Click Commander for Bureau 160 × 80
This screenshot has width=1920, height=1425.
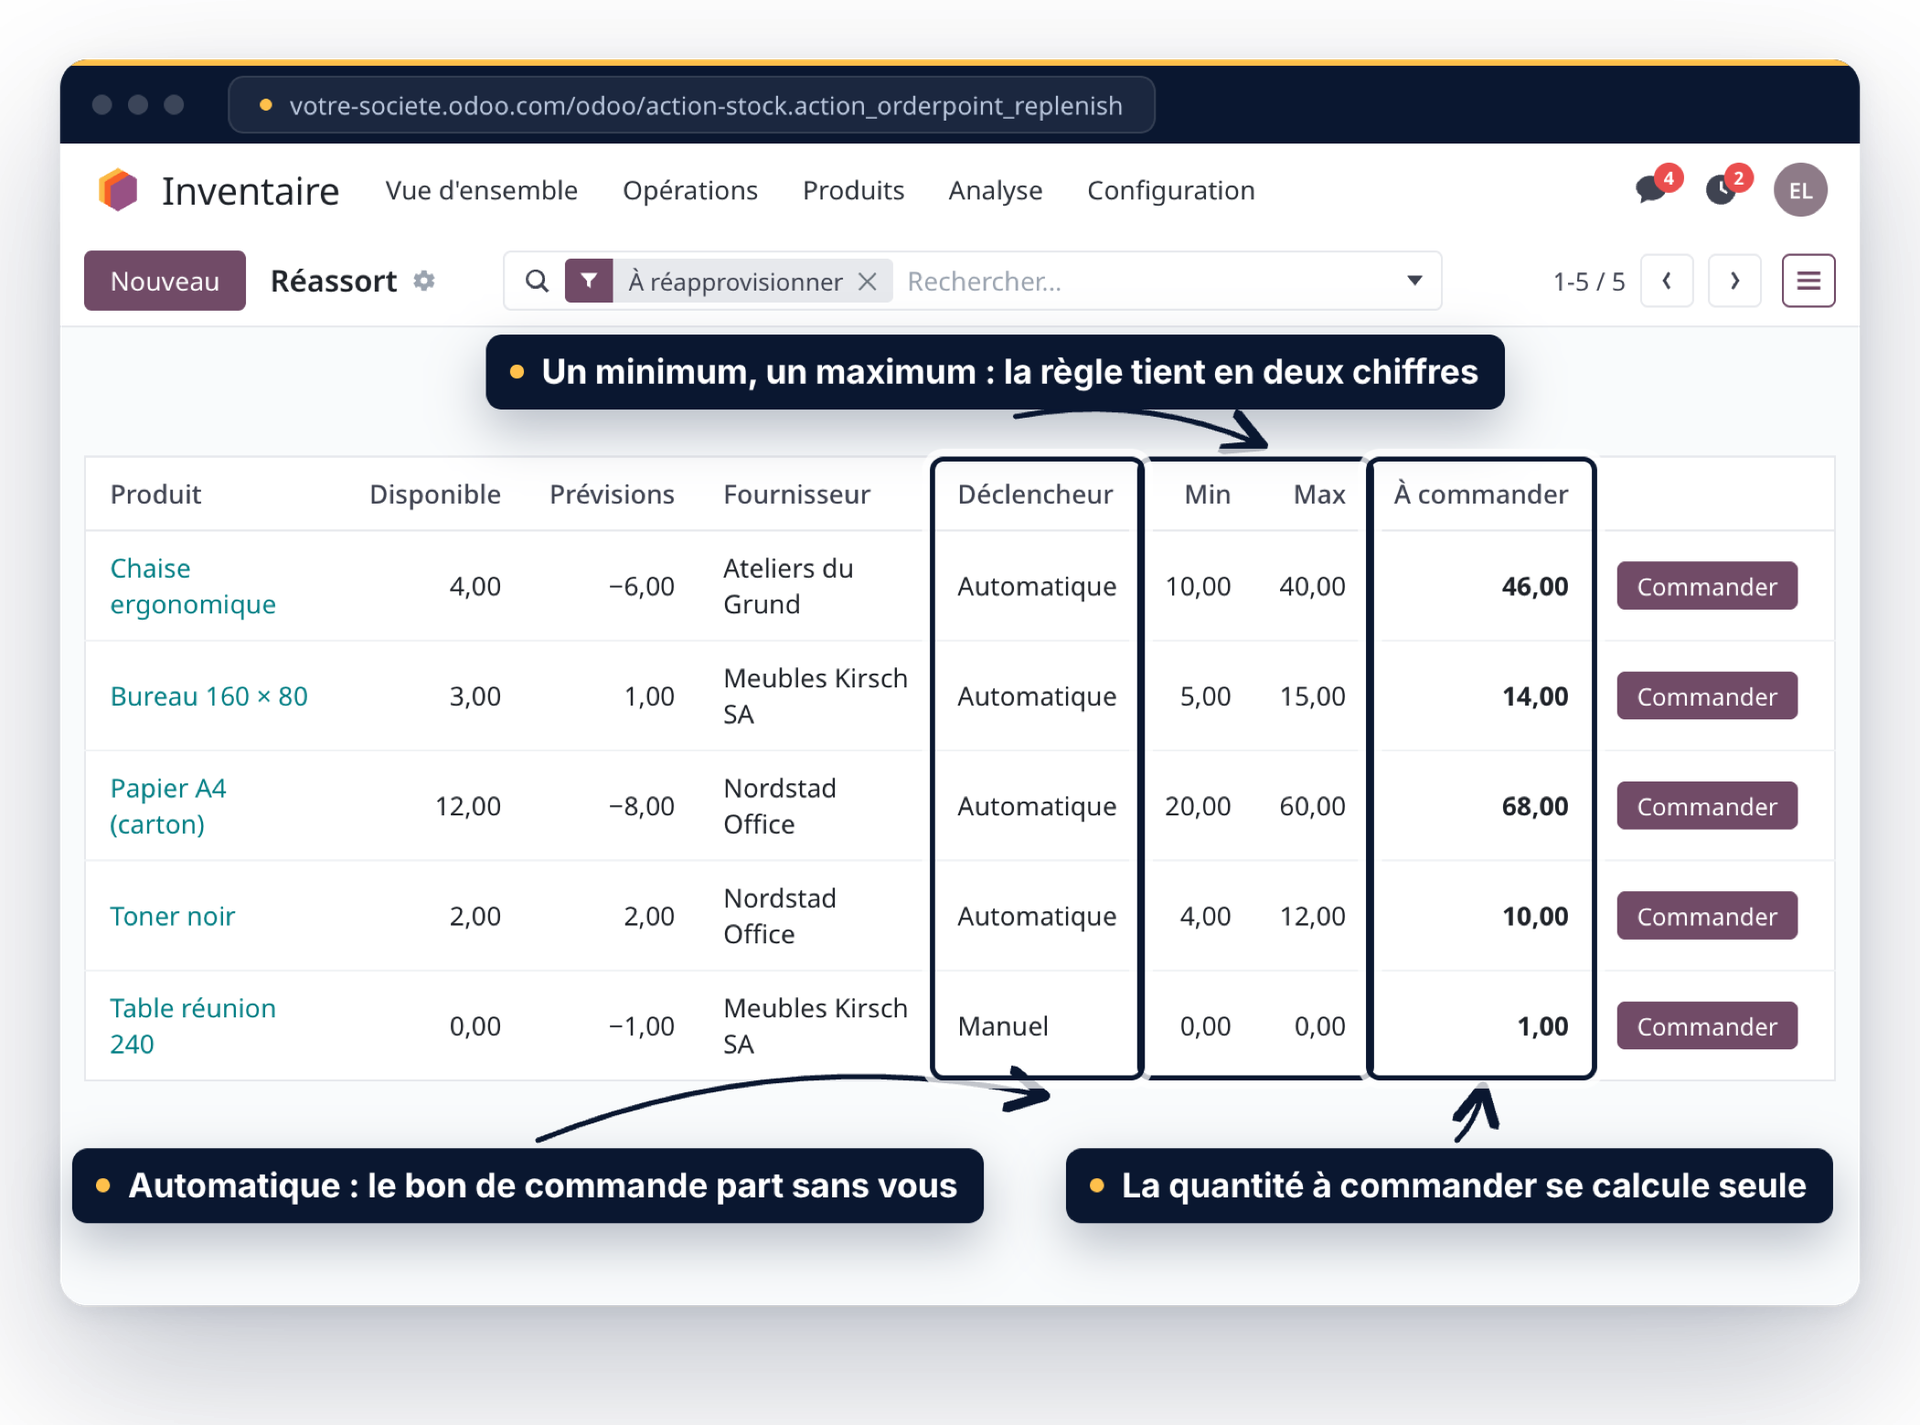(x=1707, y=696)
